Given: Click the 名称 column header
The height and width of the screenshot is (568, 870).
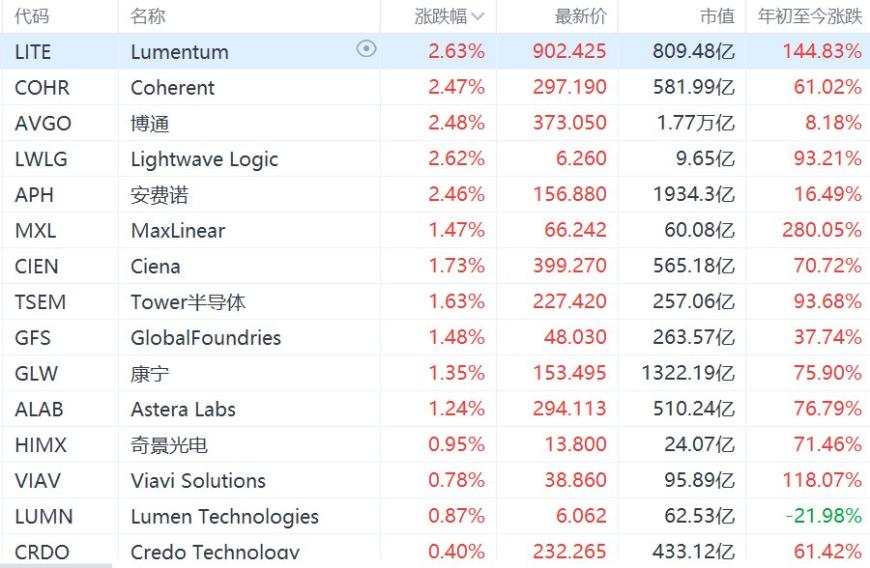Looking at the screenshot, I should pos(148,16).
